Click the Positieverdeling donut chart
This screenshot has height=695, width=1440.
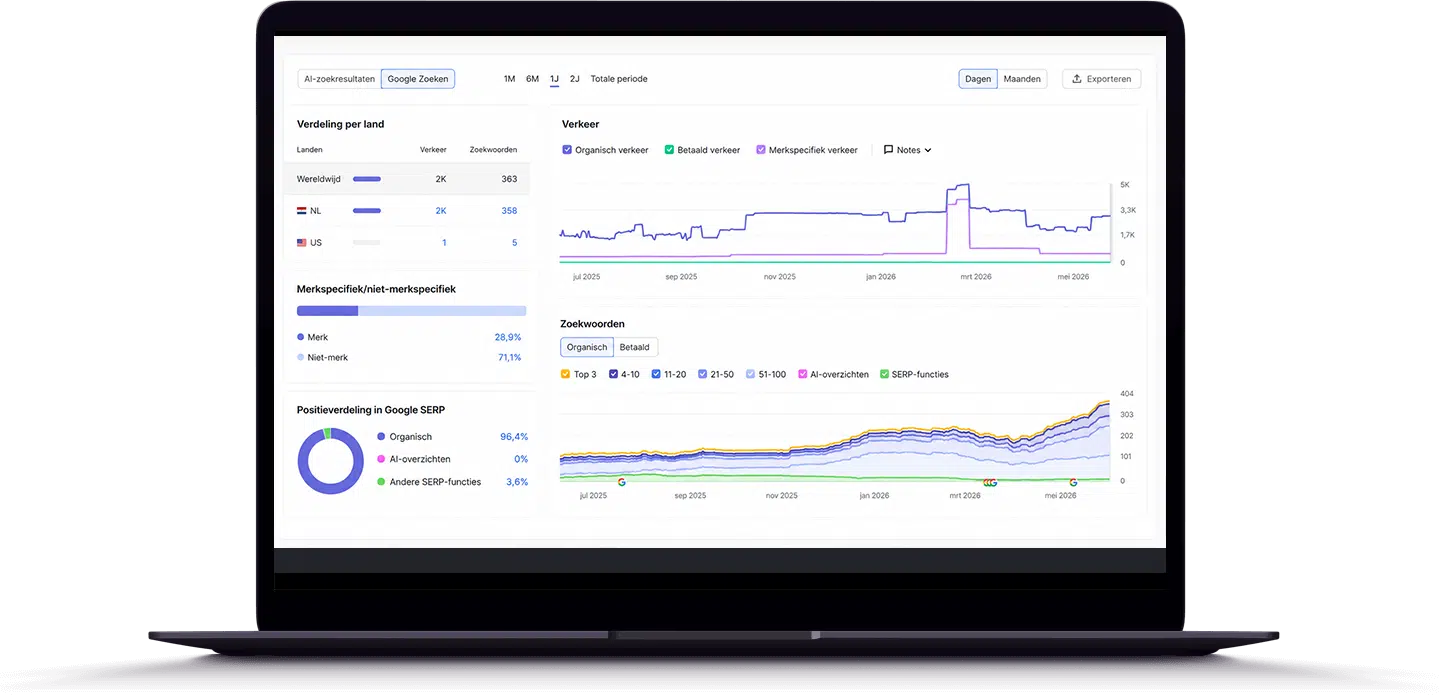(x=331, y=461)
